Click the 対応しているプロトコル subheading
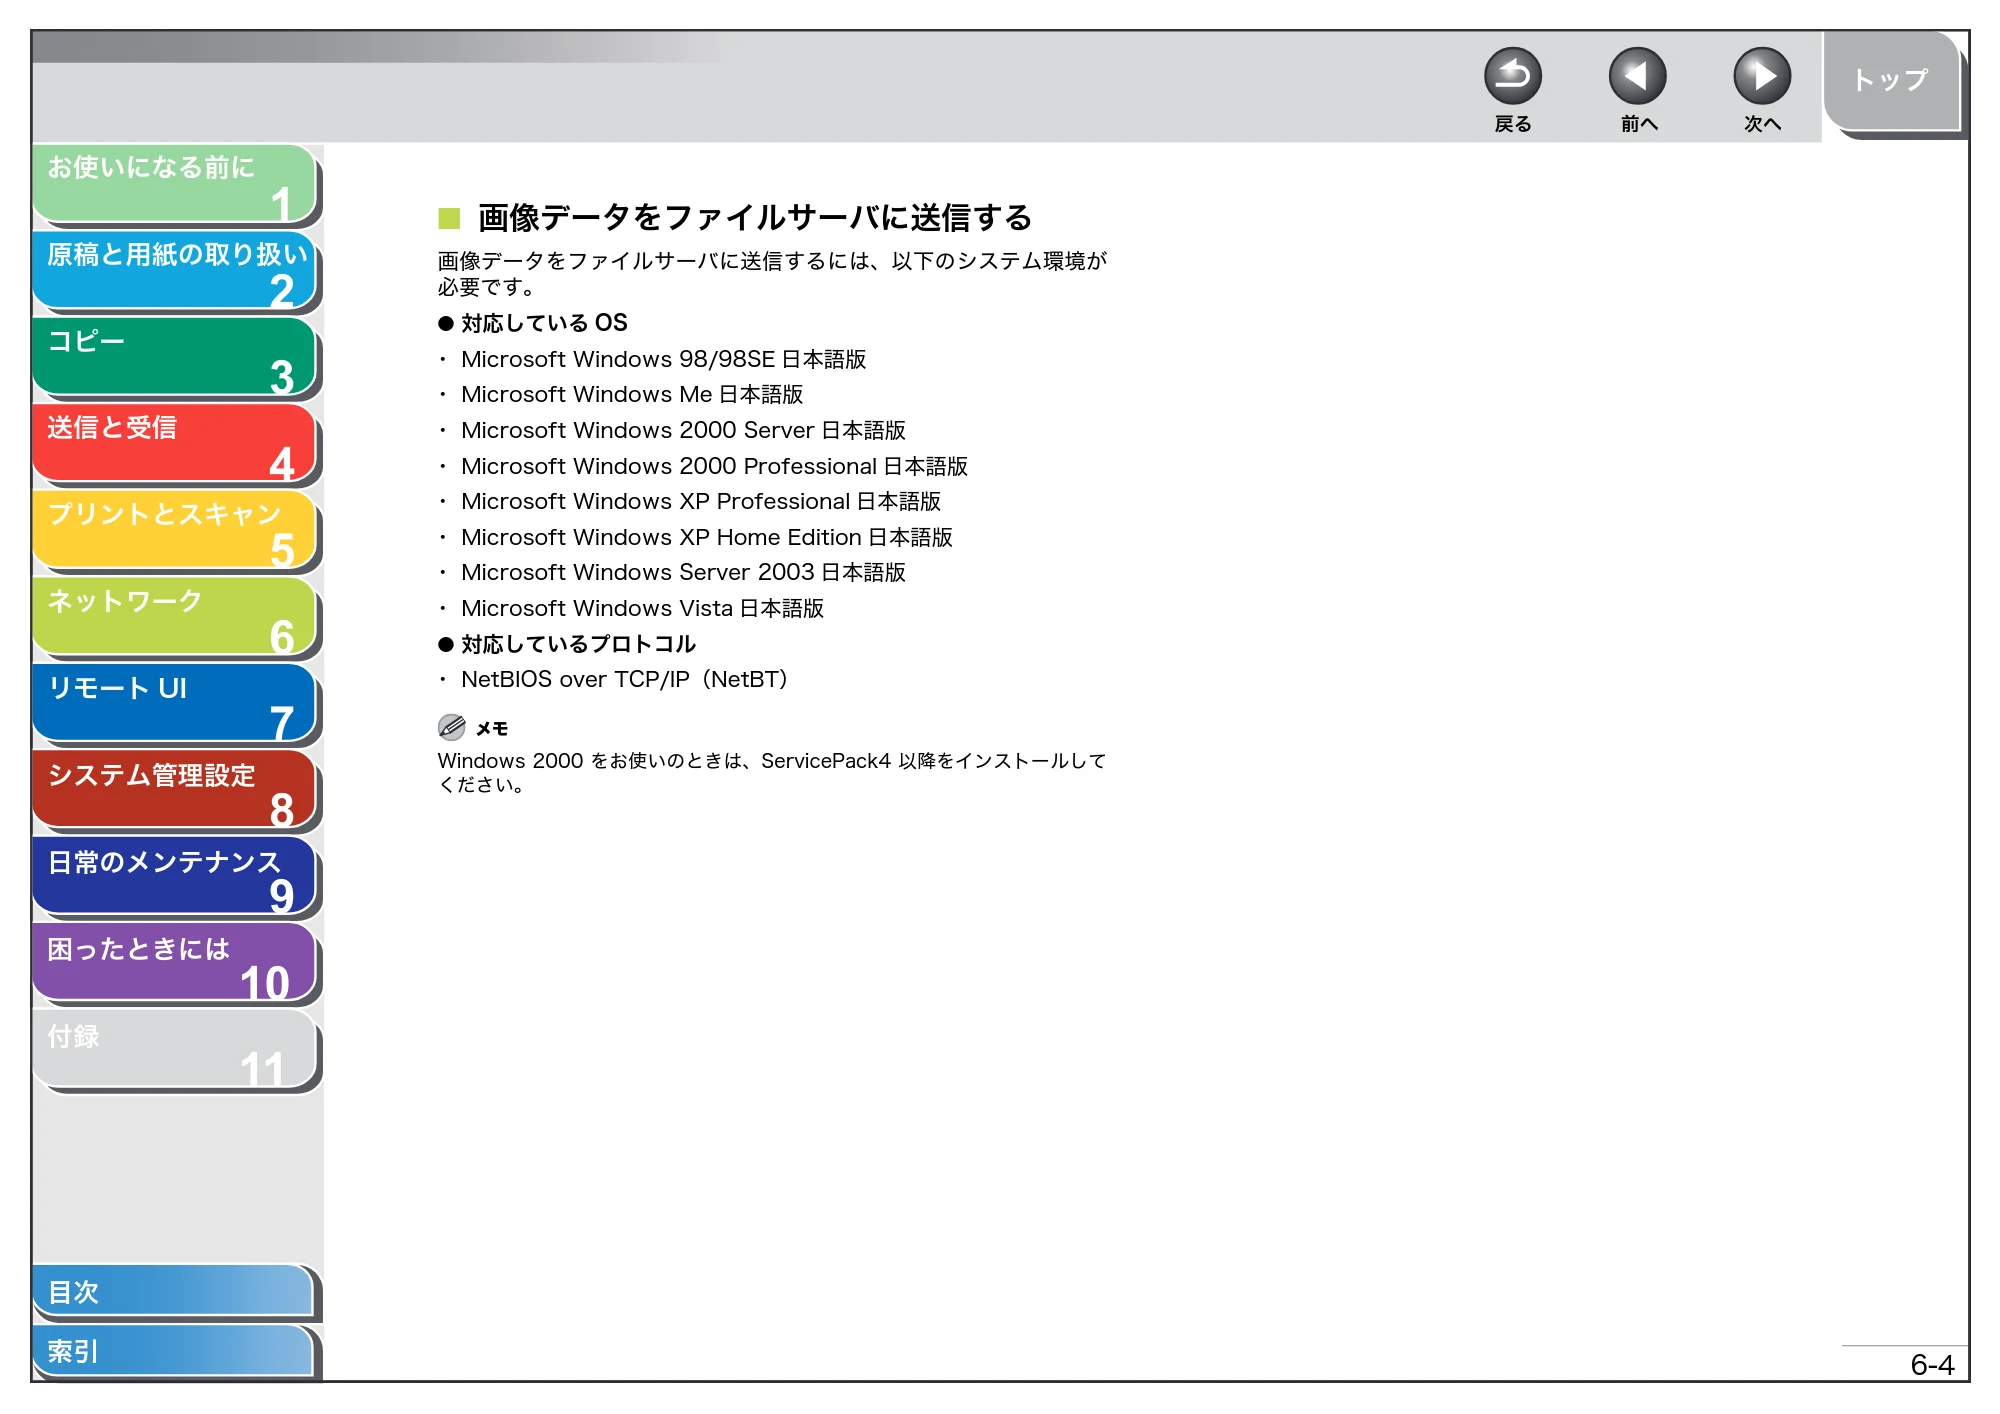 tap(578, 644)
